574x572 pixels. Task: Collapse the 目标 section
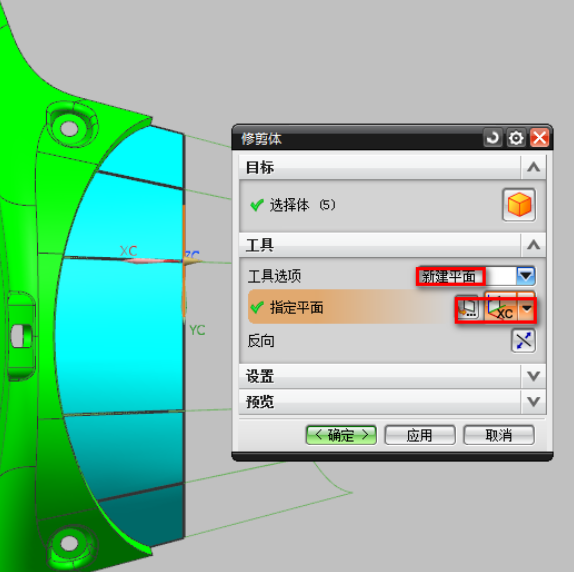533,167
